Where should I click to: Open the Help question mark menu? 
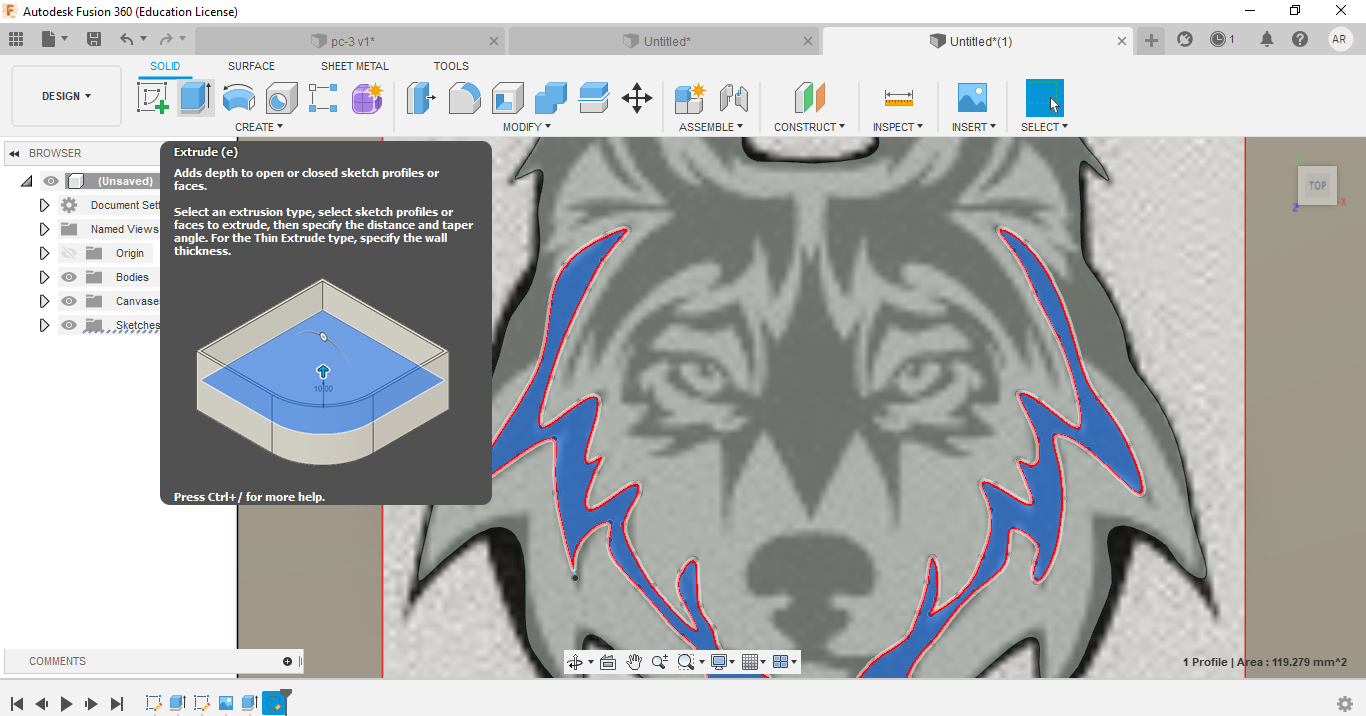coord(1300,39)
